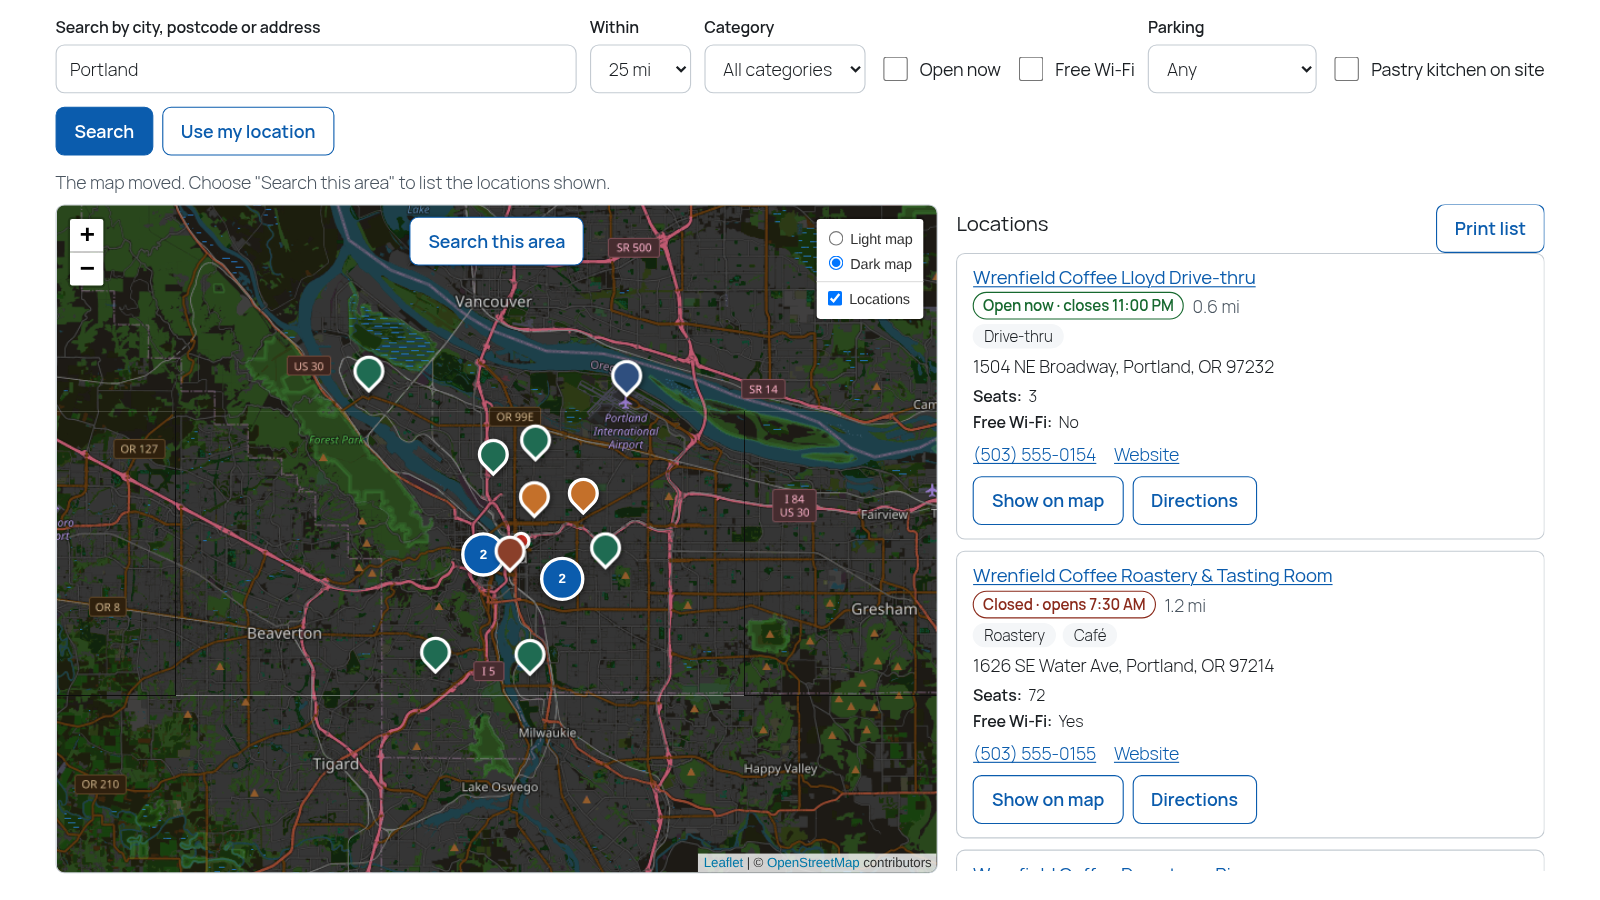Open the cluster marker beside the brown pin

(x=483, y=554)
